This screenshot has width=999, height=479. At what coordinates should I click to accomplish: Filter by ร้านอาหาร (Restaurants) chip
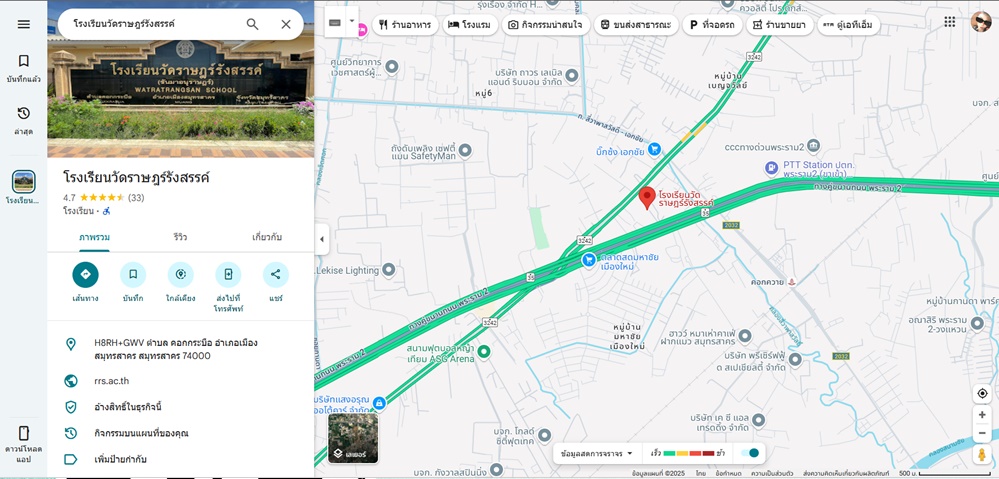point(405,25)
